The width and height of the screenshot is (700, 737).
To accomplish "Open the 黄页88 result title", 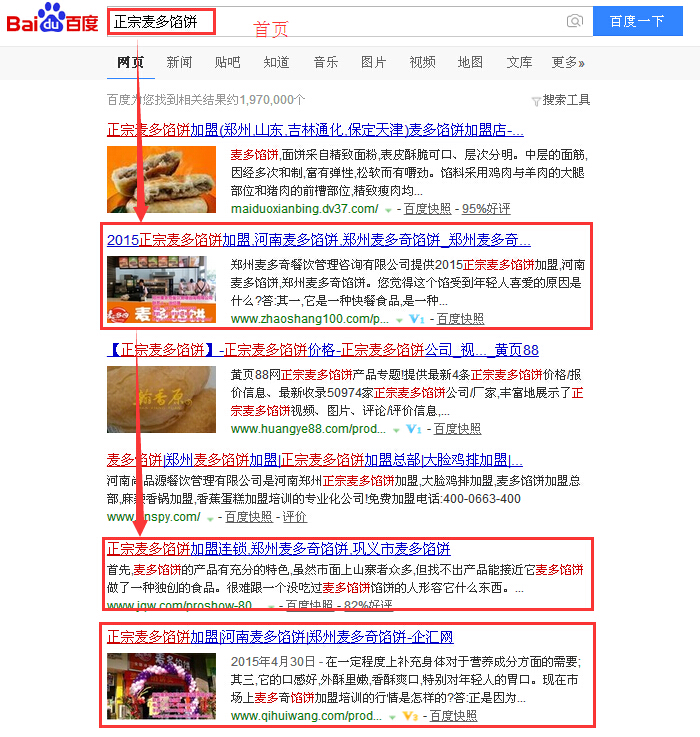I will (x=322, y=350).
